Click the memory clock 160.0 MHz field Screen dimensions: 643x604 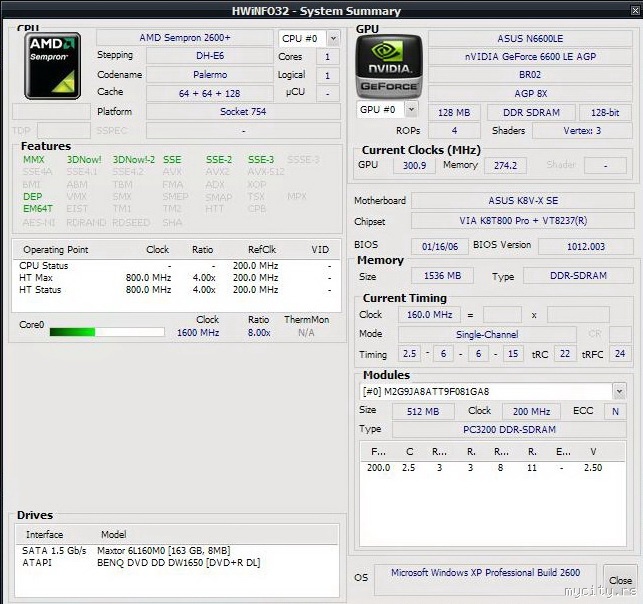click(x=429, y=315)
